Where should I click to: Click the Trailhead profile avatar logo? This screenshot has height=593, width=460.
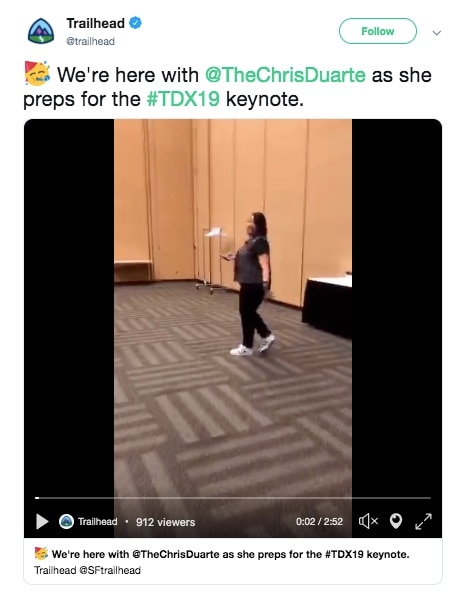(41, 31)
